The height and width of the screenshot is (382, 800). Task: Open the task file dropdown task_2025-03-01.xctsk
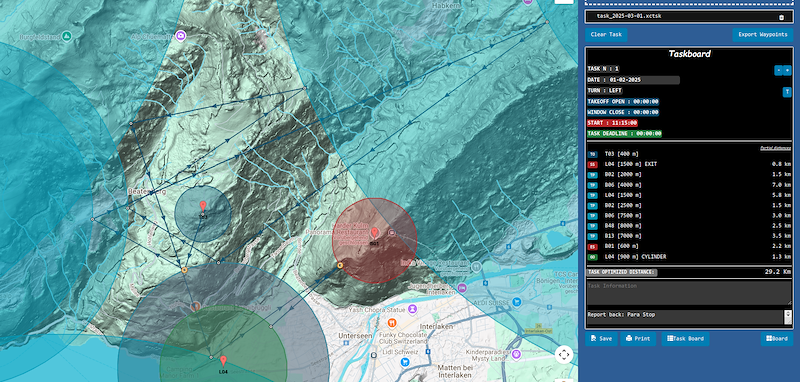coord(688,16)
